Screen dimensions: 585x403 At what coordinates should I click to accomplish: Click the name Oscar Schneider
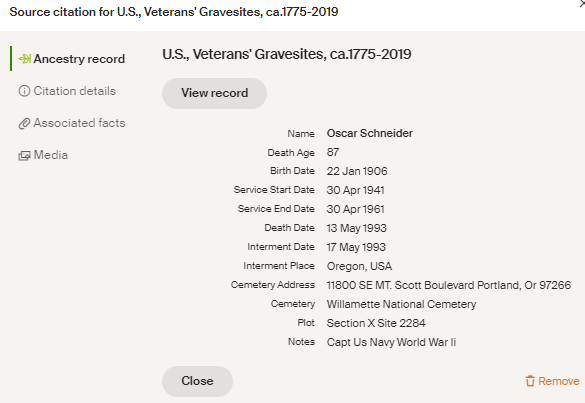[x=370, y=133]
